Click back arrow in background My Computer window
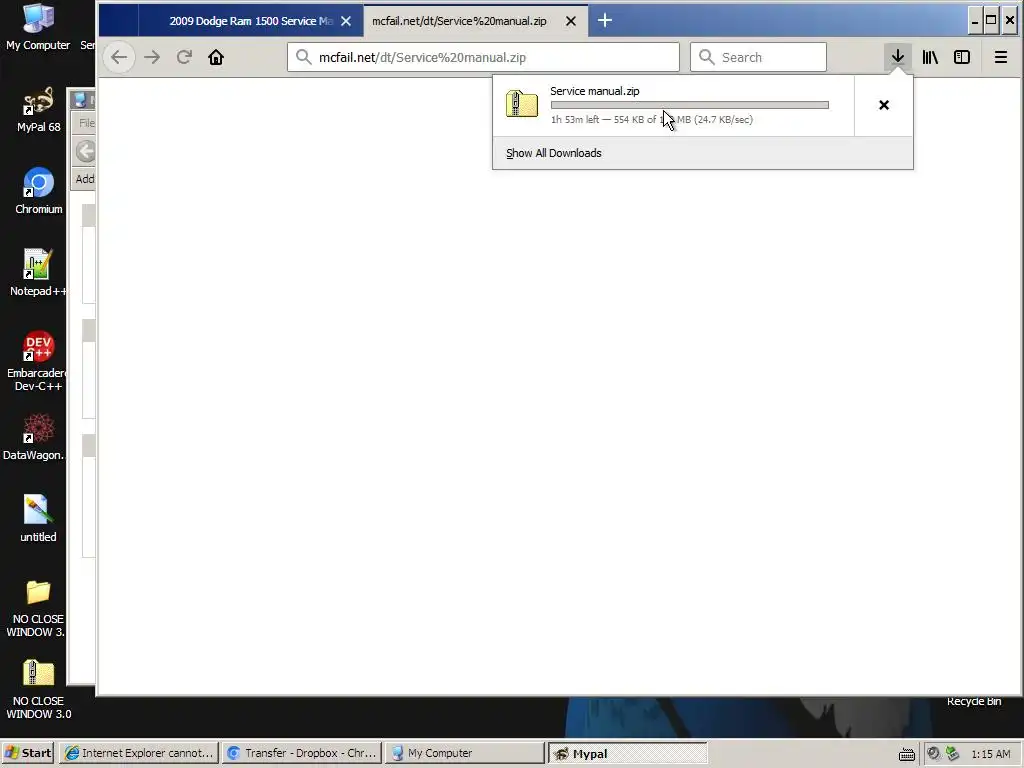The image size is (1024, 768). [85, 151]
